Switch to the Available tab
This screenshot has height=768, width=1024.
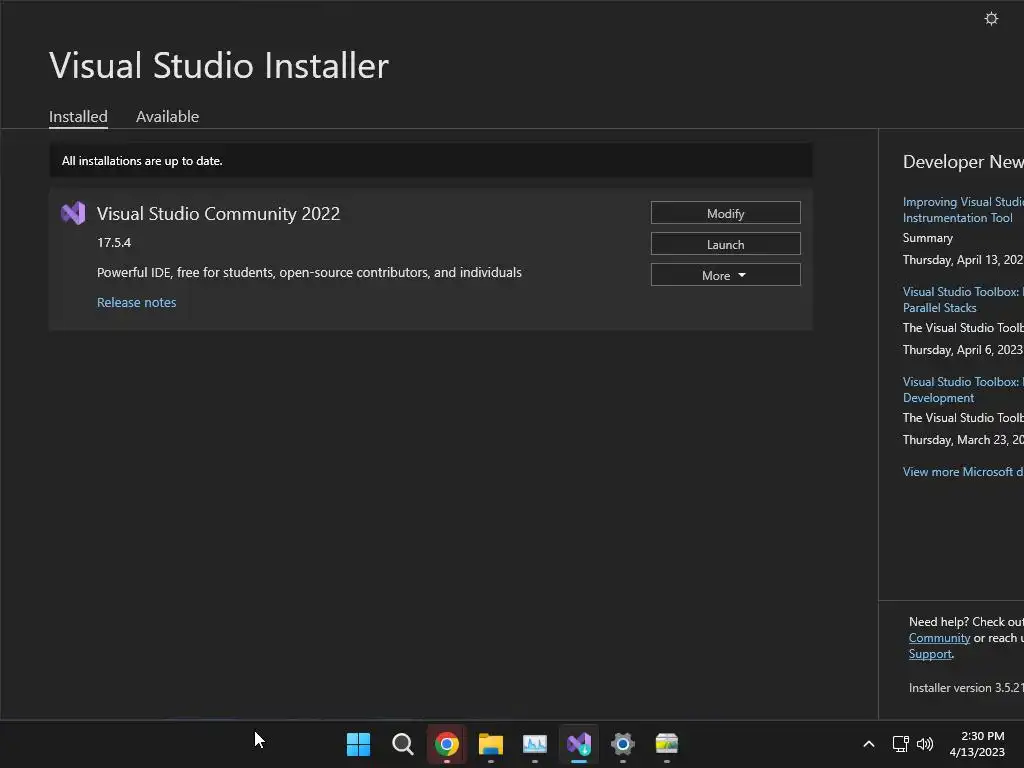[167, 117]
